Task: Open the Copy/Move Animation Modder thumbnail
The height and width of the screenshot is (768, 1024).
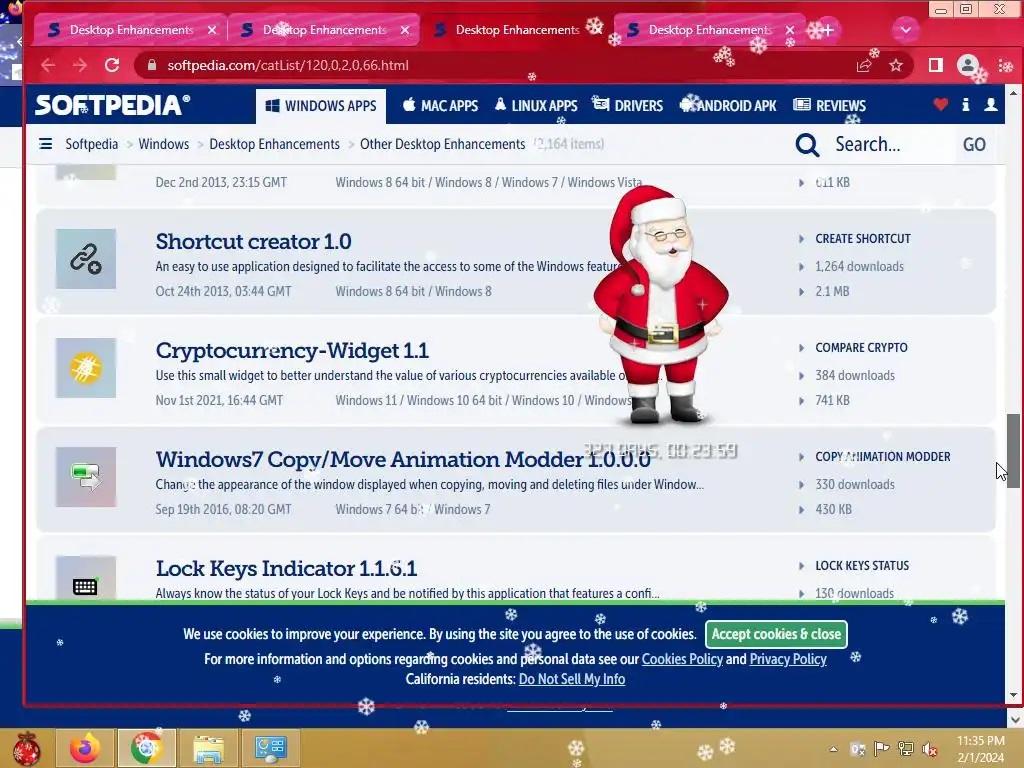Action: pyautogui.click(x=86, y=477)
